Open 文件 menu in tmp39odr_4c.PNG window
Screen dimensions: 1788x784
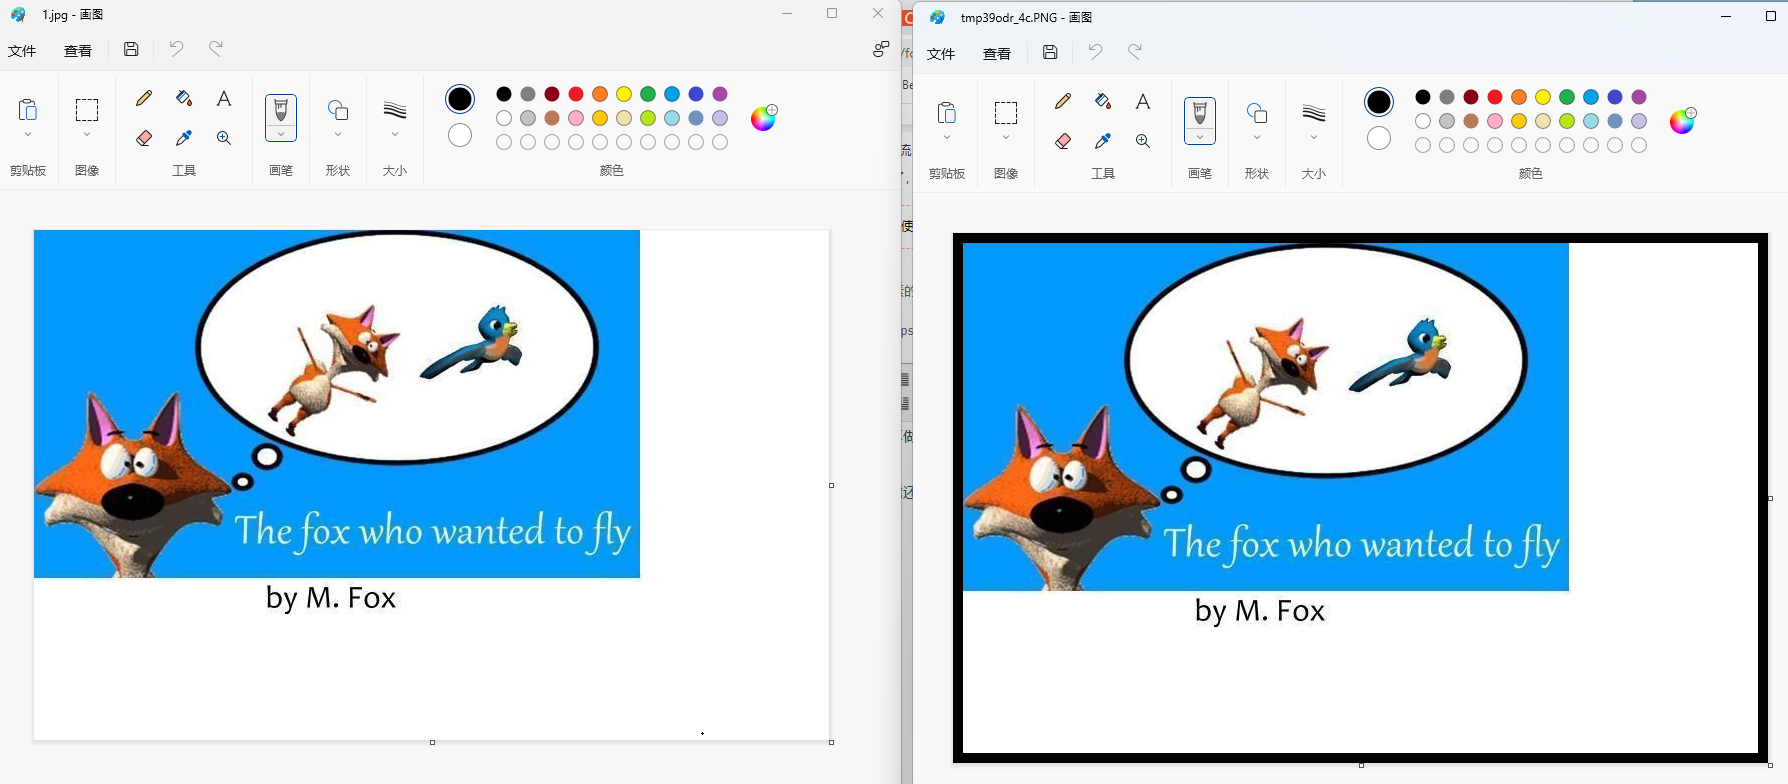click(941, 54)
